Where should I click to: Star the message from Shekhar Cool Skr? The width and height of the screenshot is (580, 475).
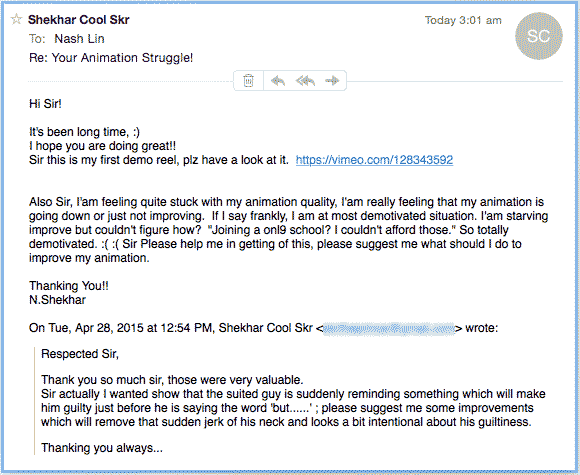16,19
